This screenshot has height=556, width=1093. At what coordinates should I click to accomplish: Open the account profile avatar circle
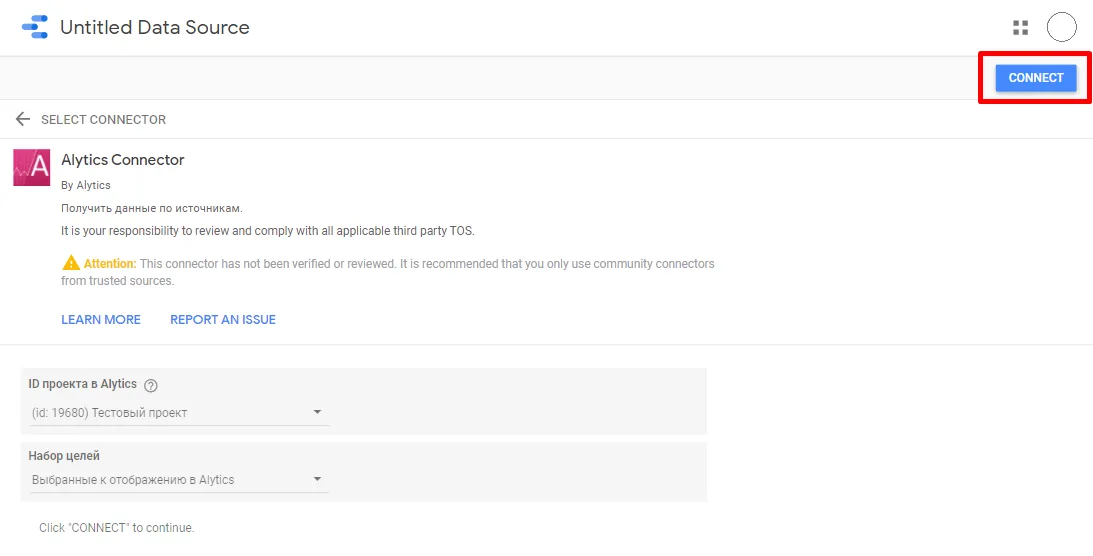click(x=1062, y=28)
